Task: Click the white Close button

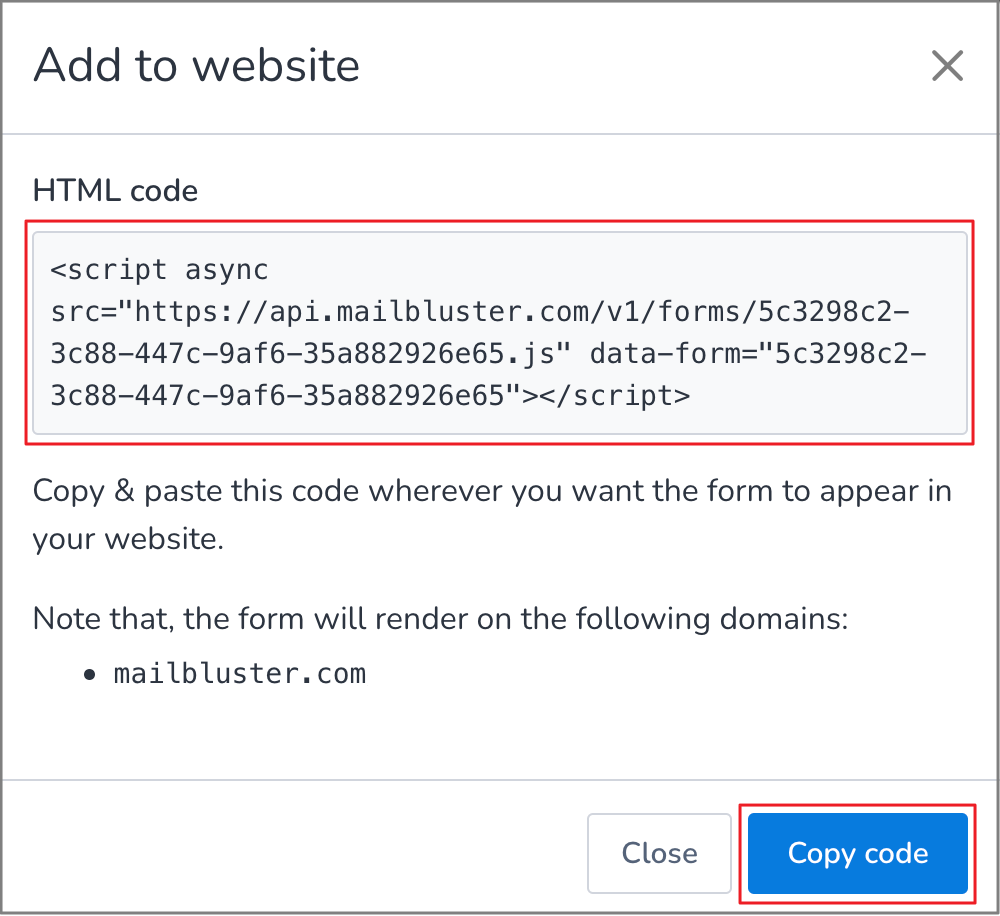Action: (x=659, y=853)
